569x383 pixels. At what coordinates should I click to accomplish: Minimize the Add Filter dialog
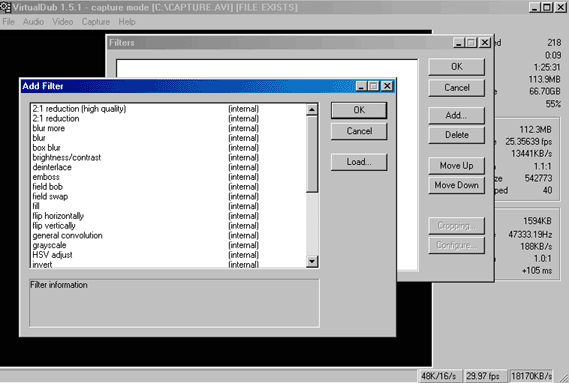361,86
